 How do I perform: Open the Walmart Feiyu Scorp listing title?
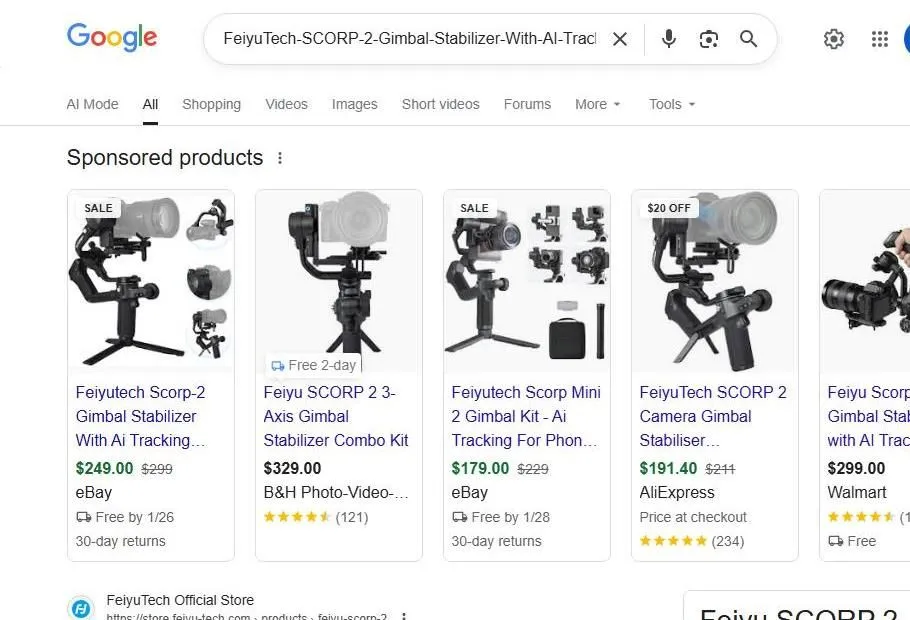(x=868, y=416)
